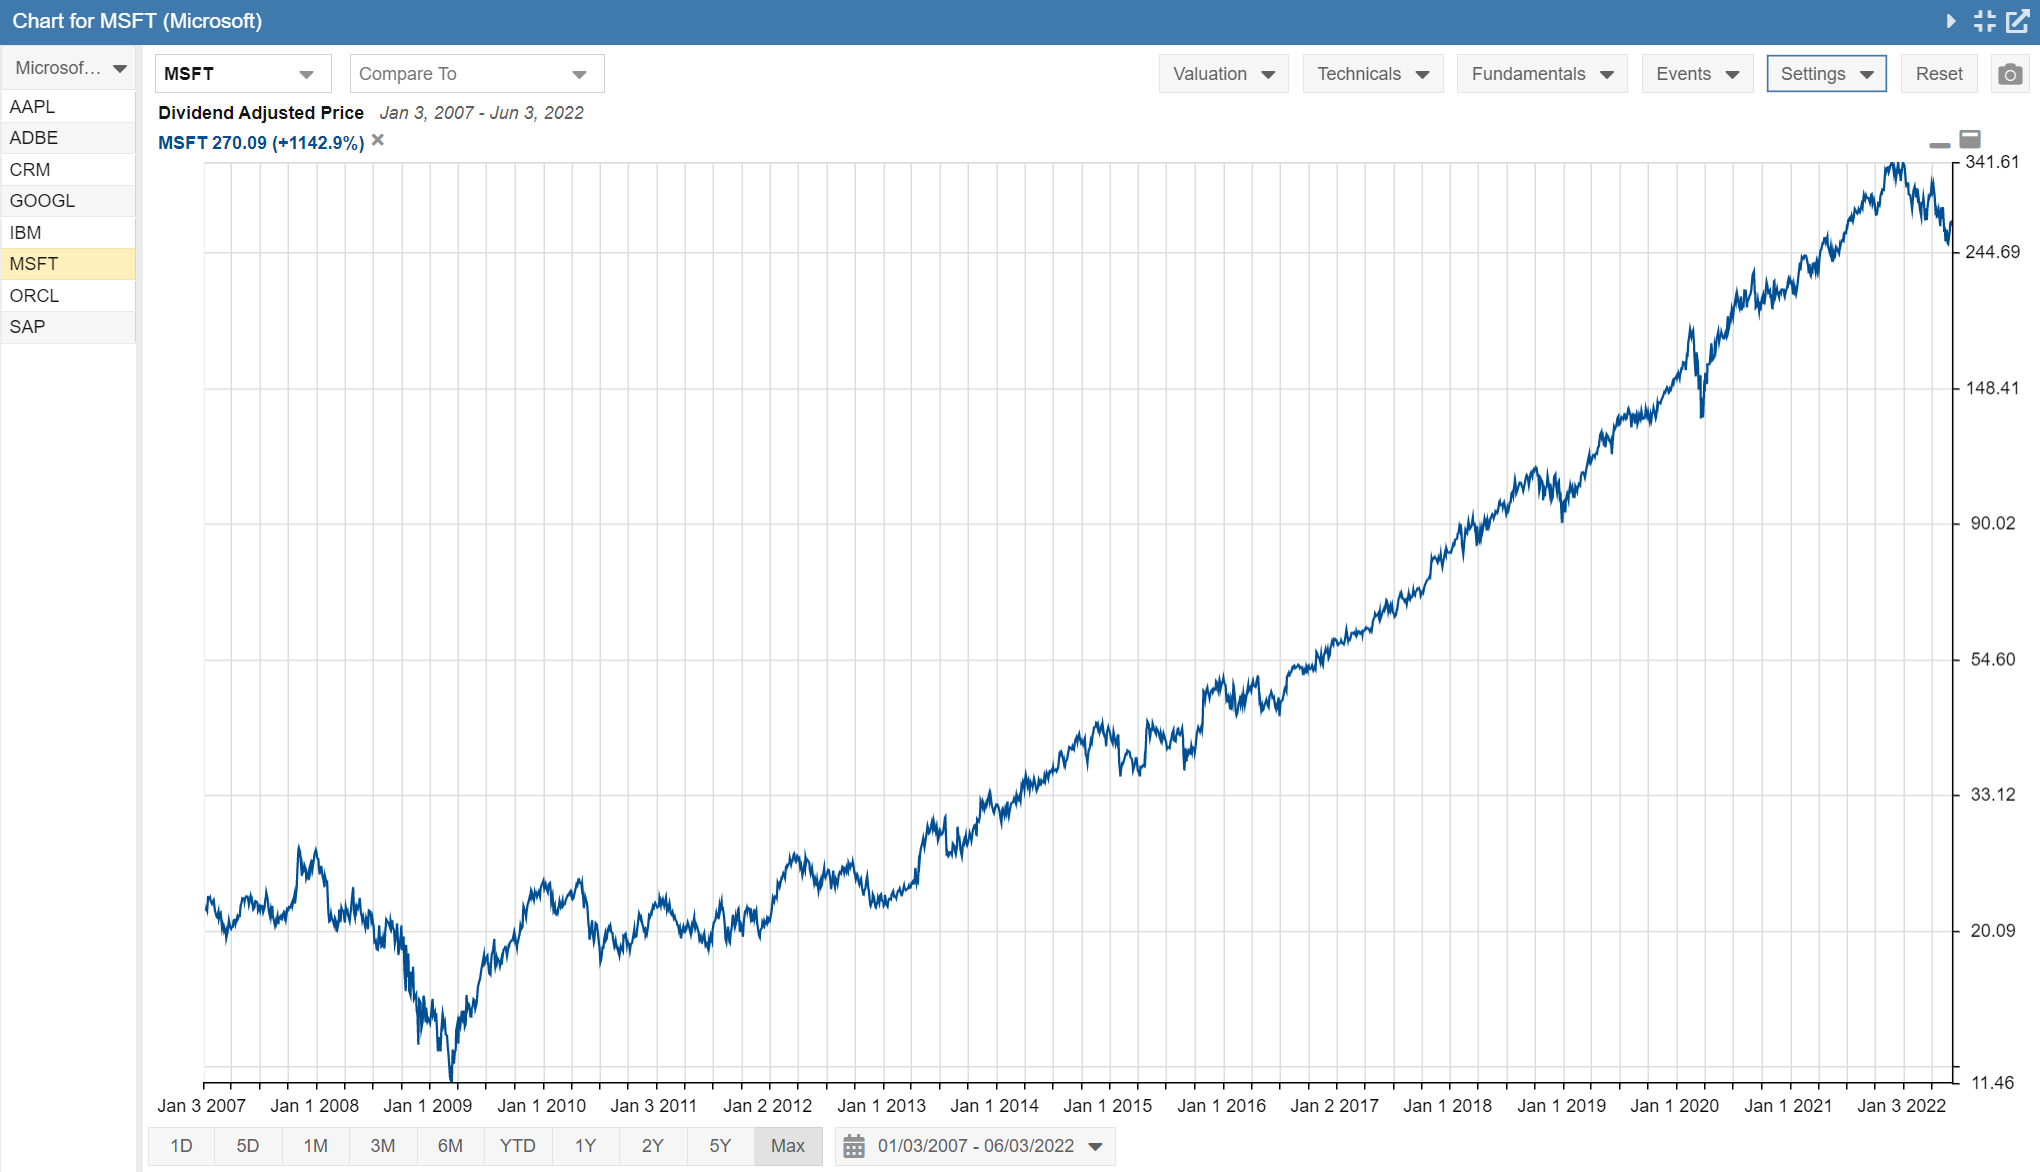The width and height of the screenshot is (2040, 1172).
Task: Switch to the 5Y time range
Action: (720, 1146)
